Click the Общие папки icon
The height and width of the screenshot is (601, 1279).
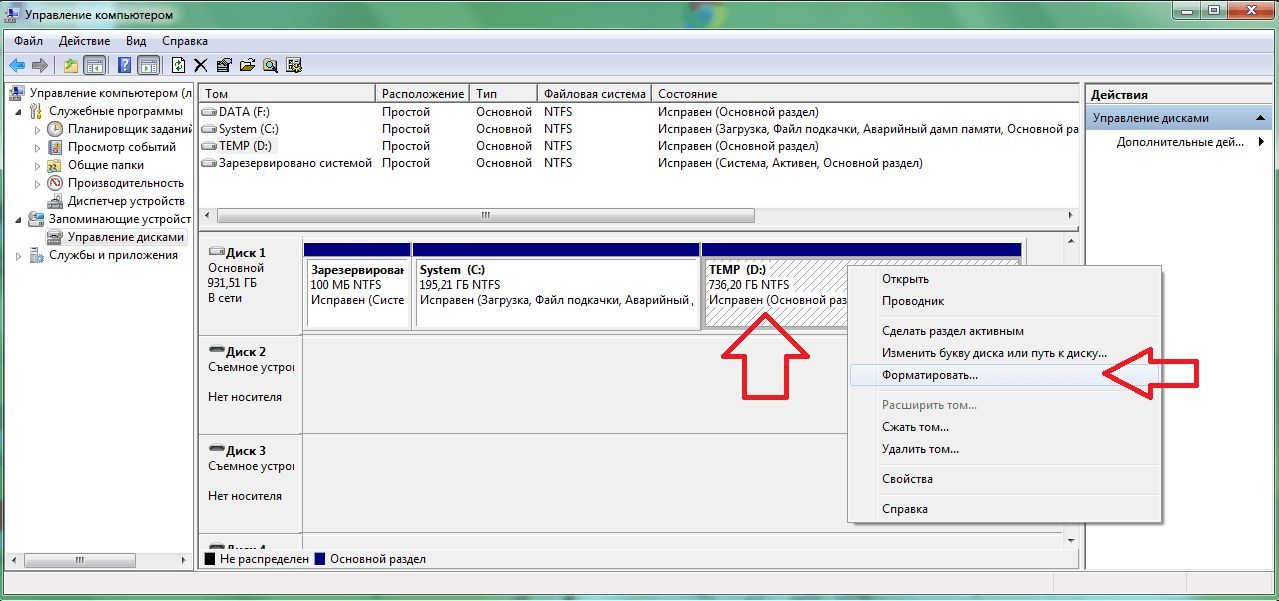(55, 165)
